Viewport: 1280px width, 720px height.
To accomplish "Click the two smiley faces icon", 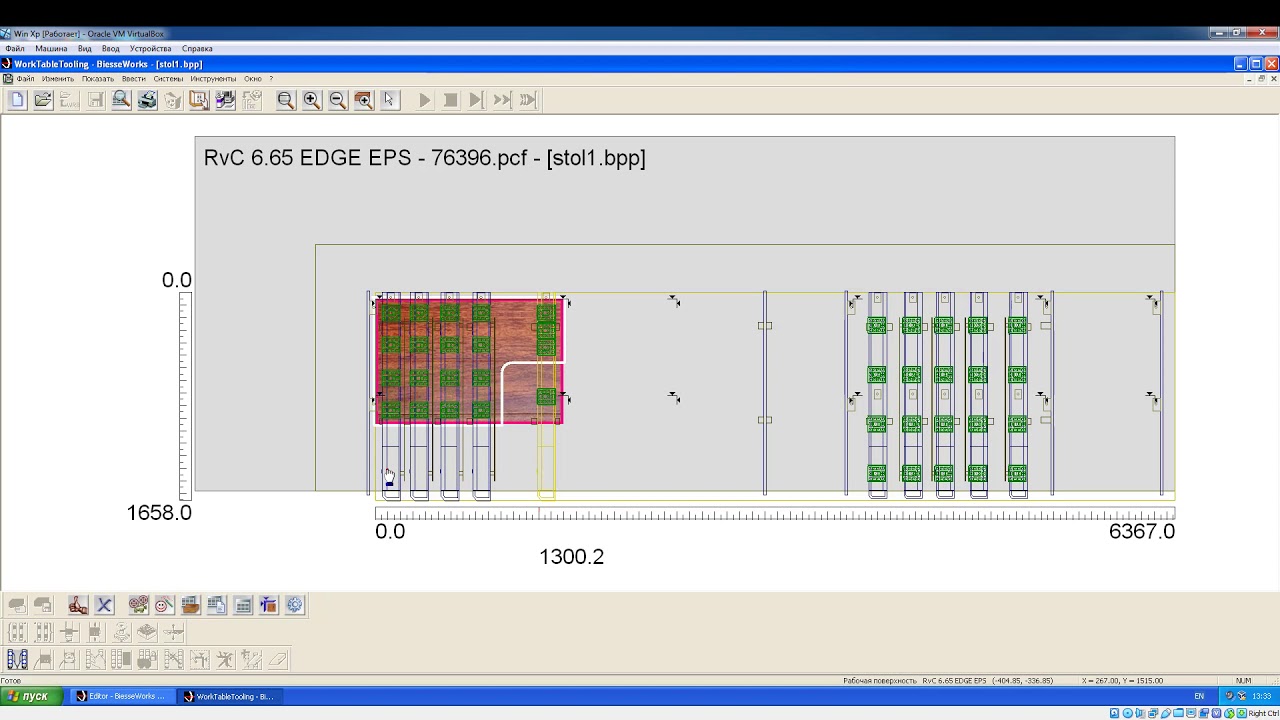I will click(x=138, y=605).
